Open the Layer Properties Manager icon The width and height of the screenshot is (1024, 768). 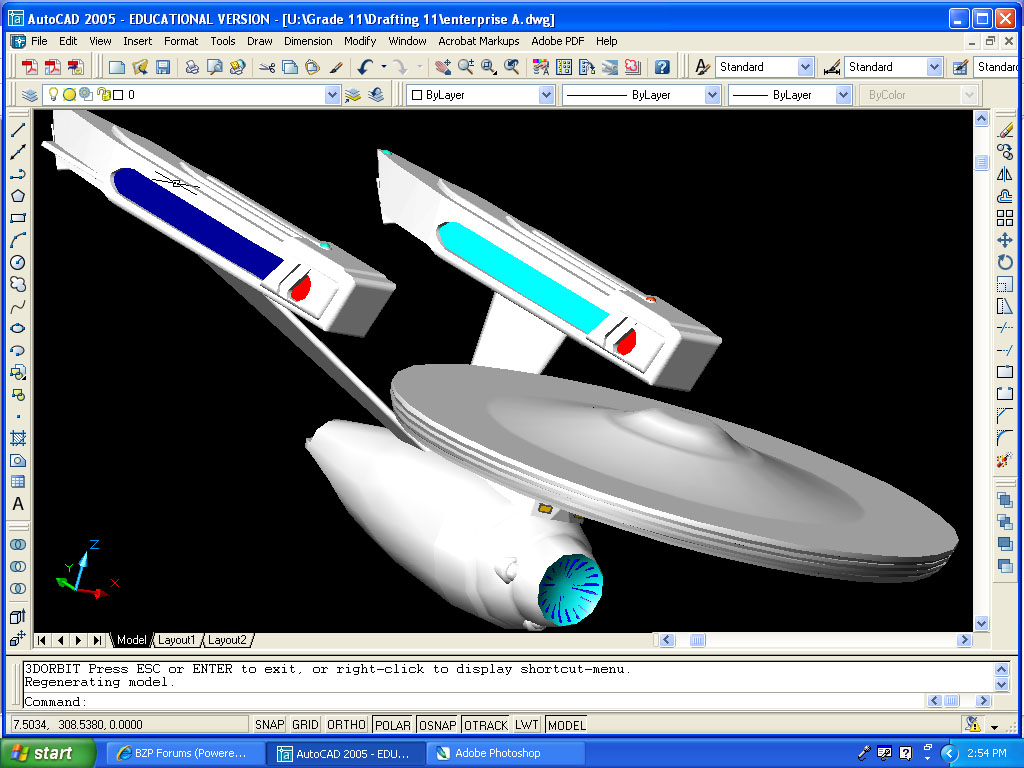[x=29, y=95]
